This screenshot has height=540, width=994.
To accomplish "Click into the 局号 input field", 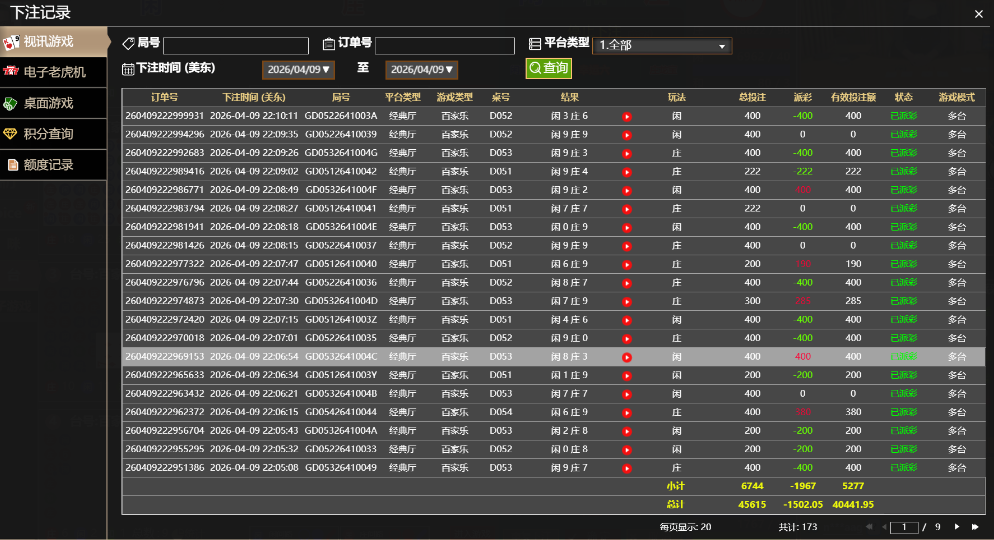I will 236,46.
